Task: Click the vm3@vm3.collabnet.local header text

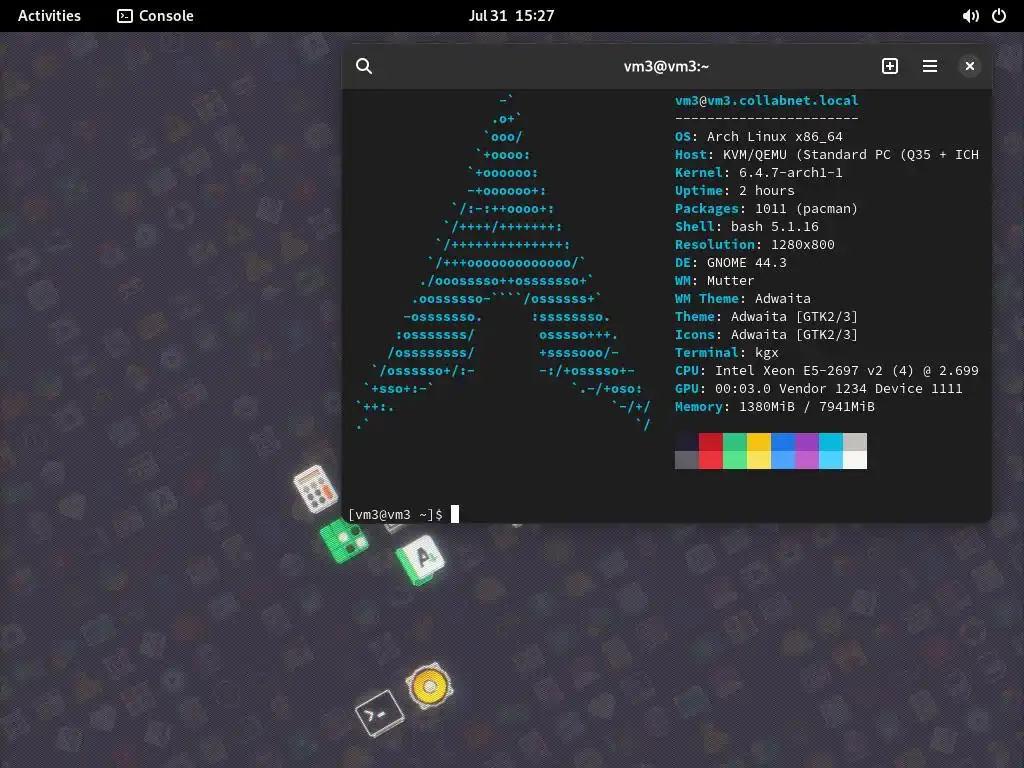Action: click(x=767, y=101)
